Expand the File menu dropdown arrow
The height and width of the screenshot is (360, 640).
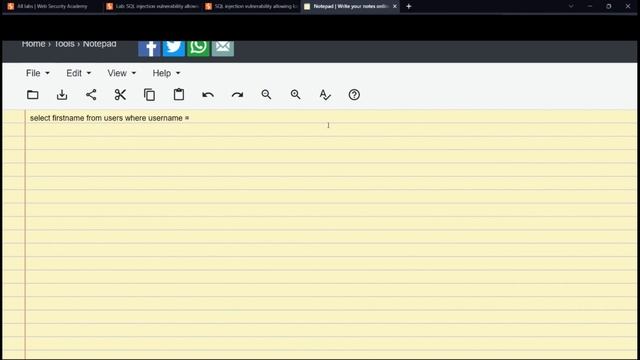coord(47,73)
